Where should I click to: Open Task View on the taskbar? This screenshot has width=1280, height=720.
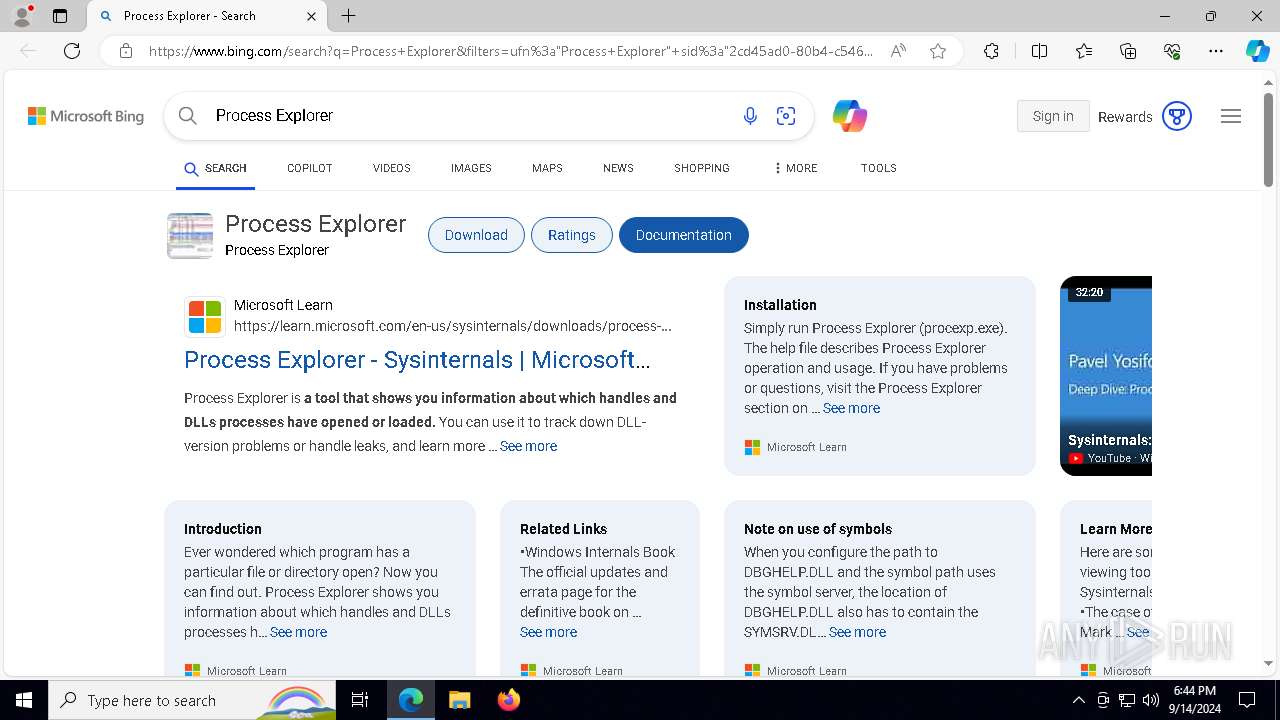coord(360,700)
